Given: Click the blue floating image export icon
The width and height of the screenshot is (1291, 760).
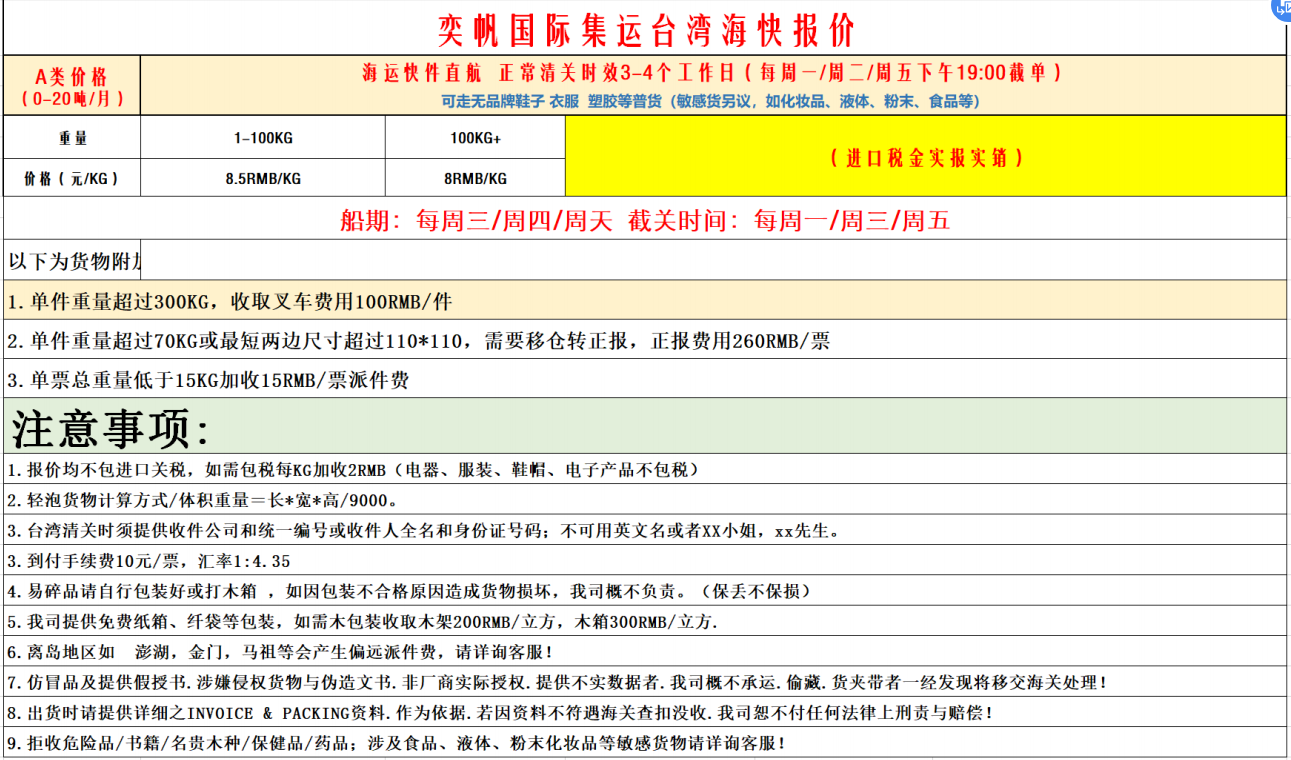Looking at the screenshot, I should (x=1281, y=8).
